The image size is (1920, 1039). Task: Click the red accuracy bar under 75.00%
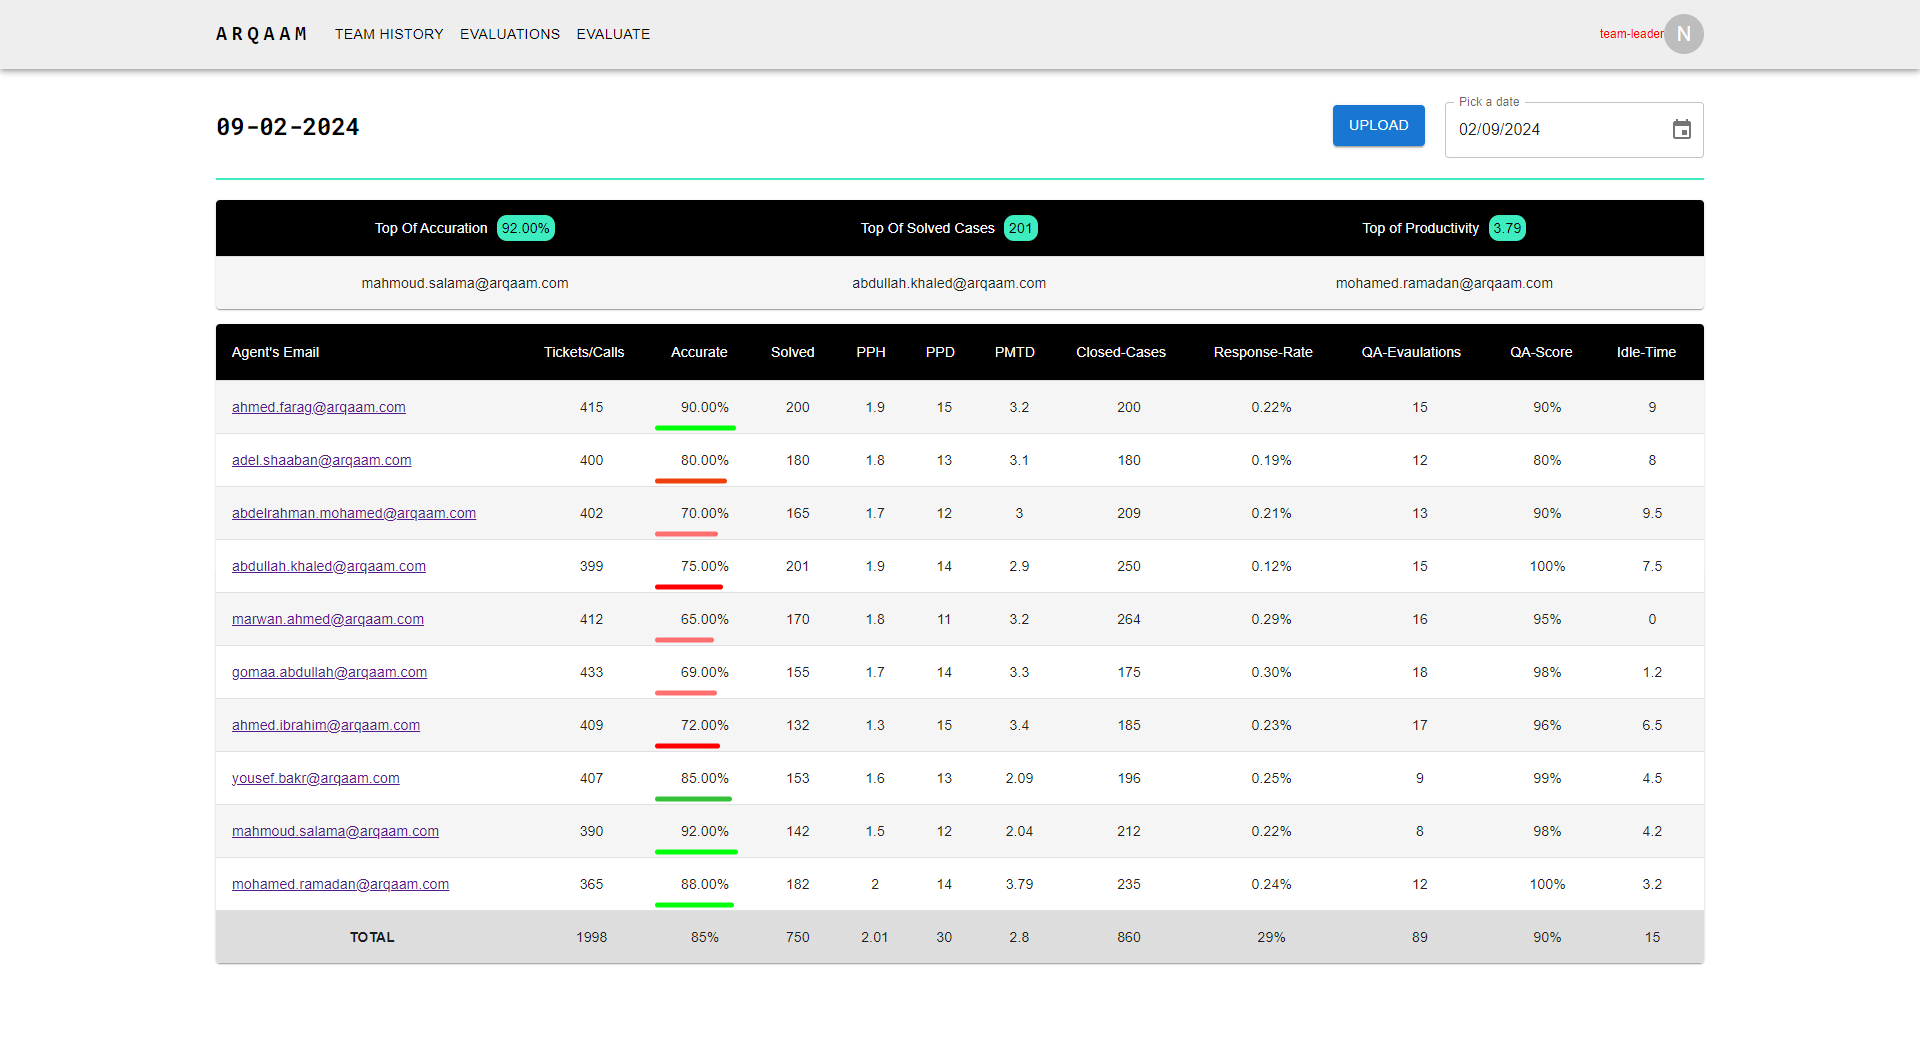click(689, 587)
